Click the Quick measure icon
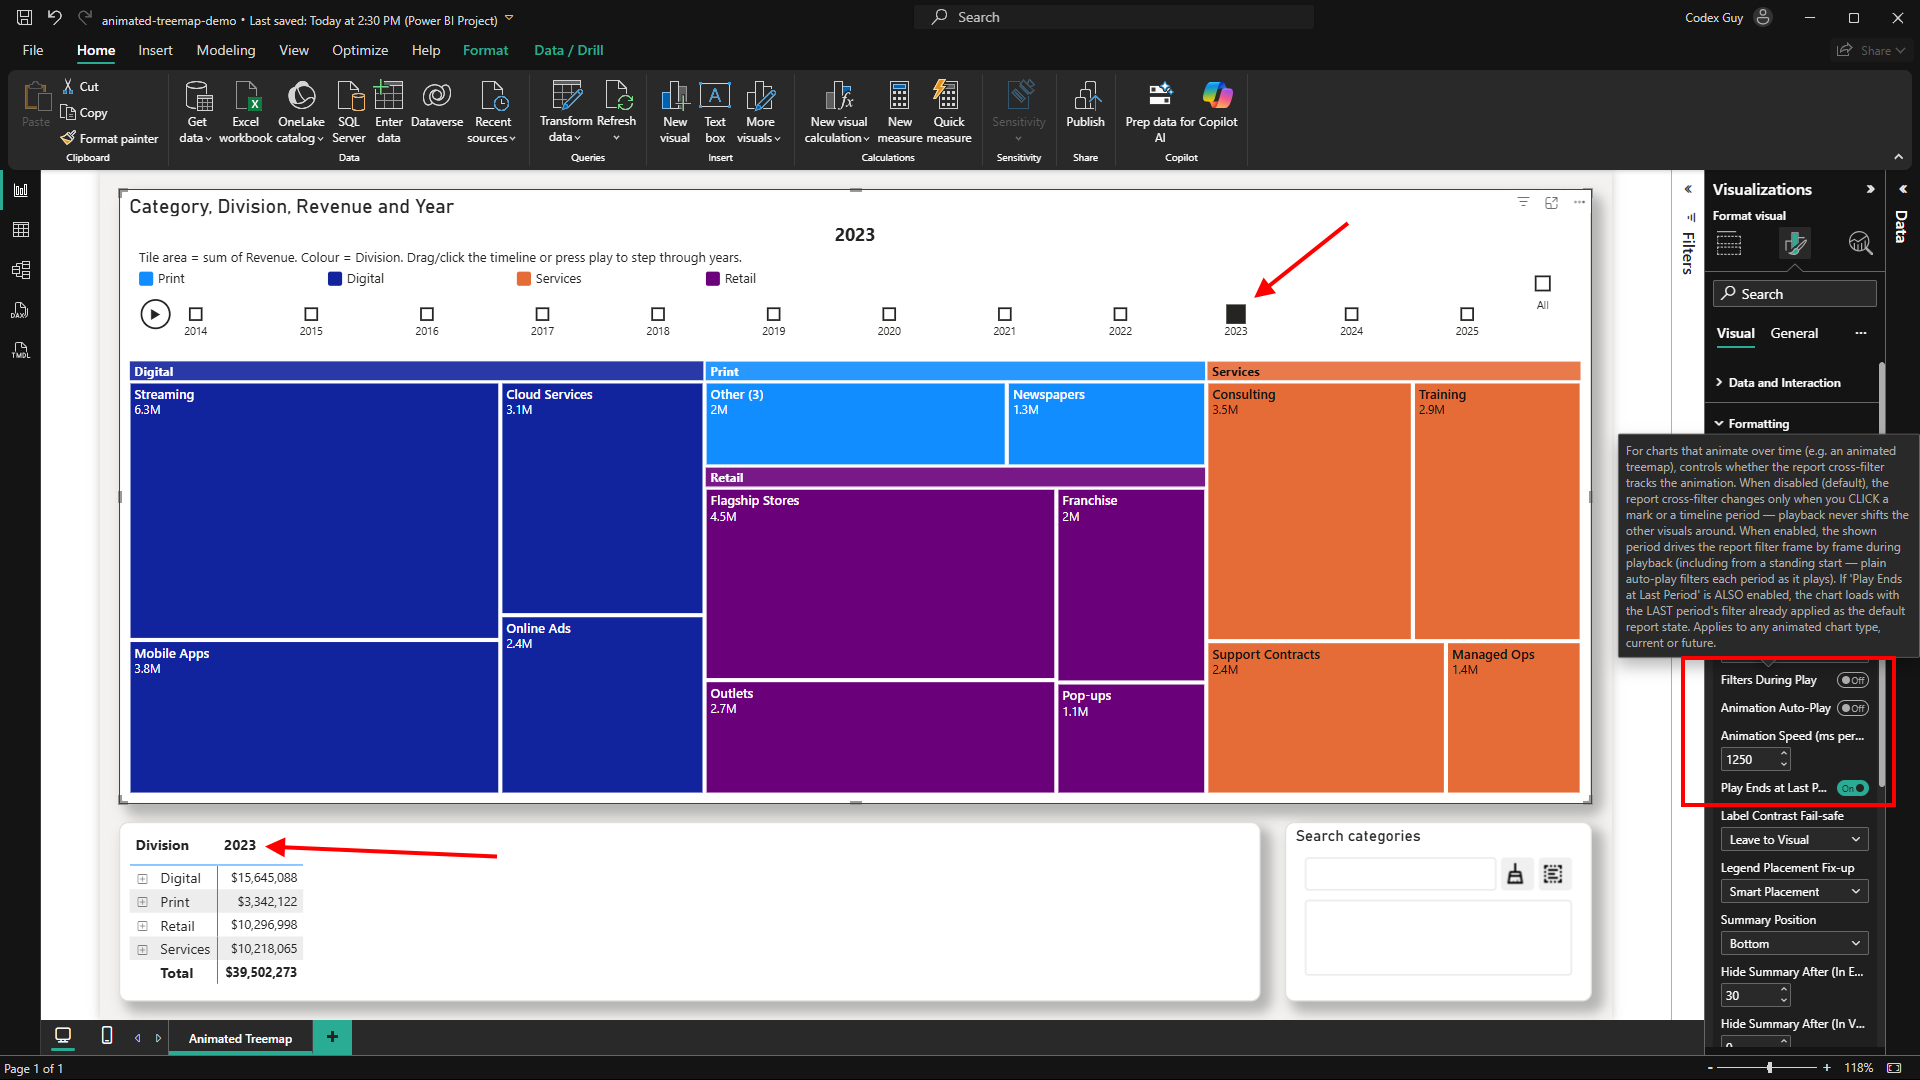This screenshot has width=1920, height=1080. [x=948, y=111]
